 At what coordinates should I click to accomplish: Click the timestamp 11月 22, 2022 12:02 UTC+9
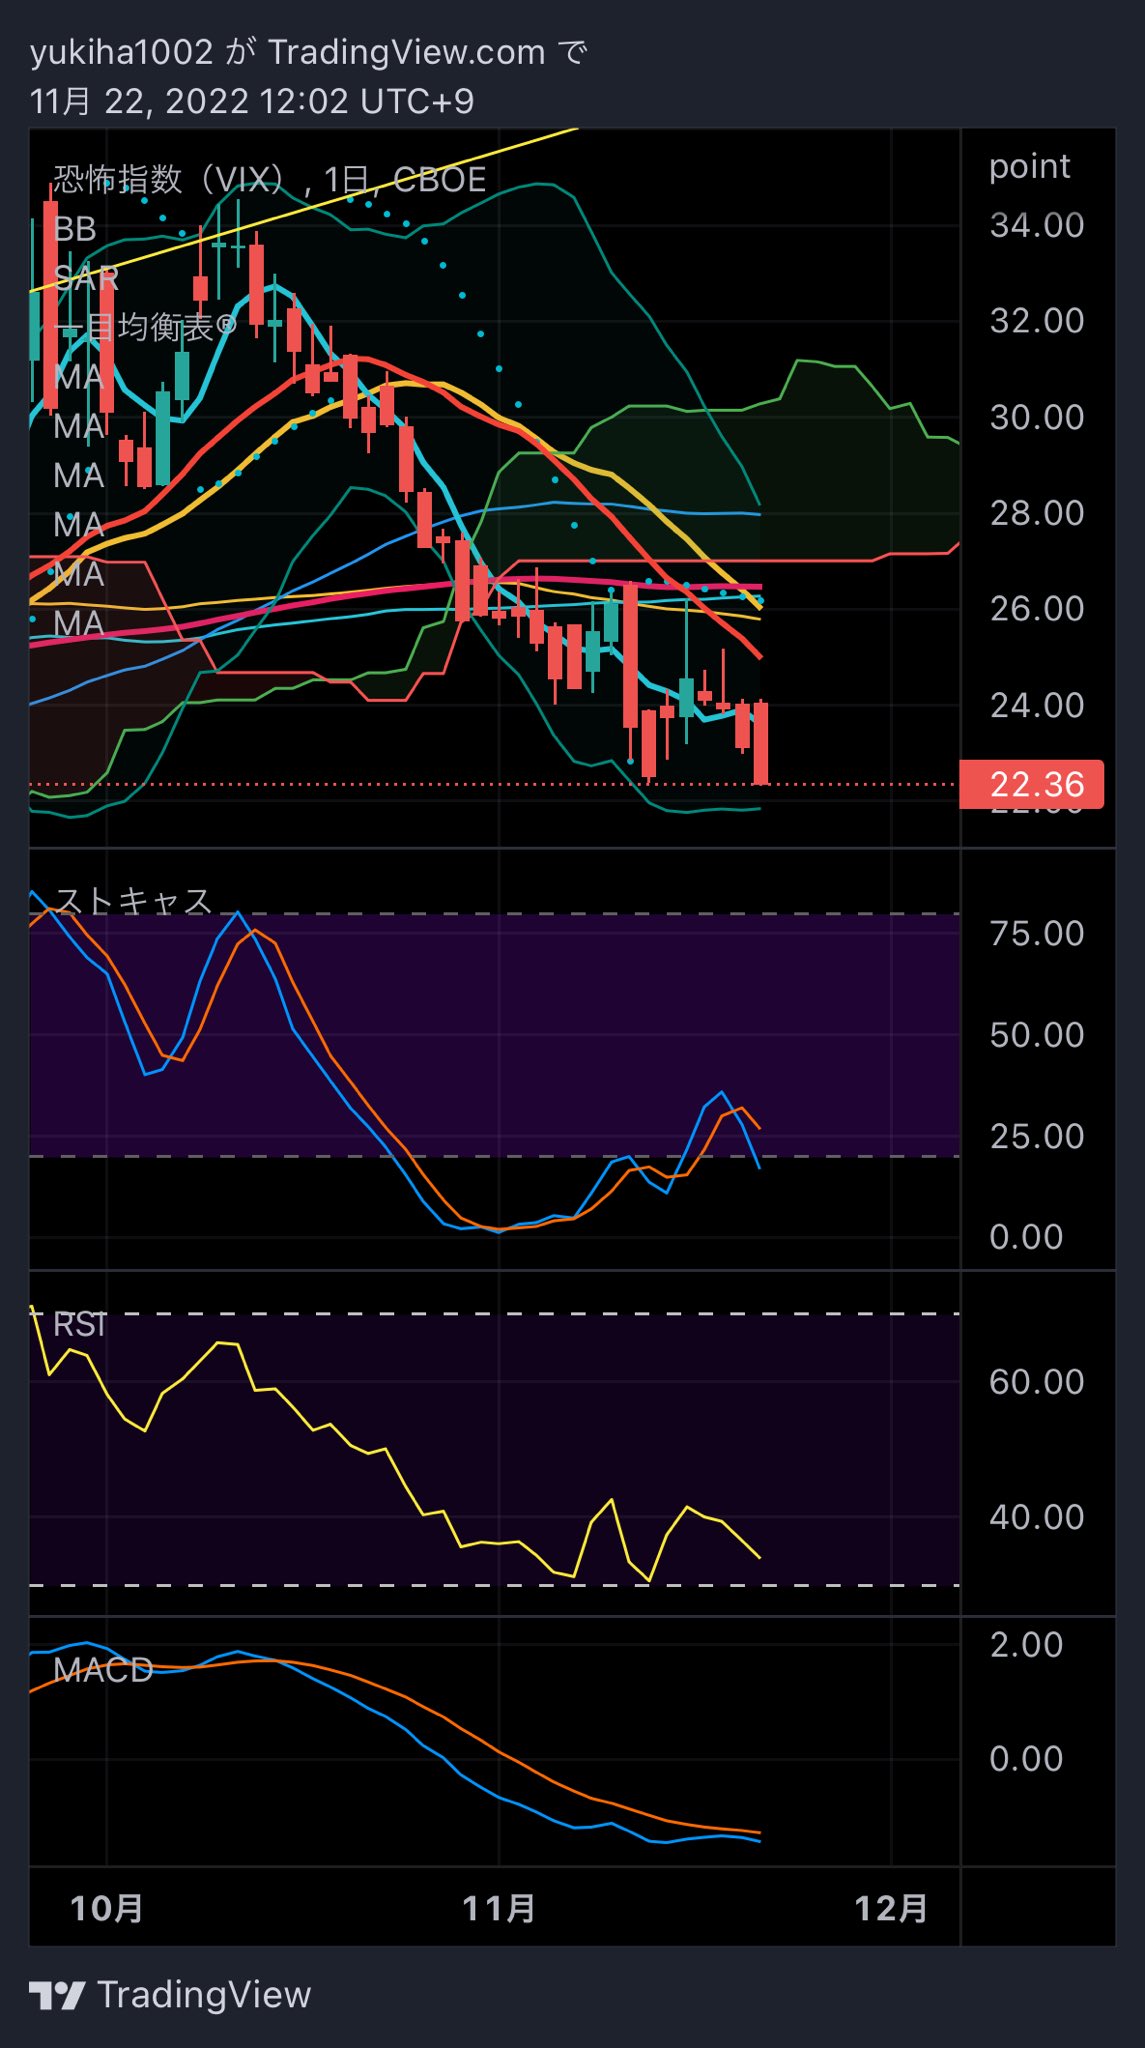coord(252,101)
